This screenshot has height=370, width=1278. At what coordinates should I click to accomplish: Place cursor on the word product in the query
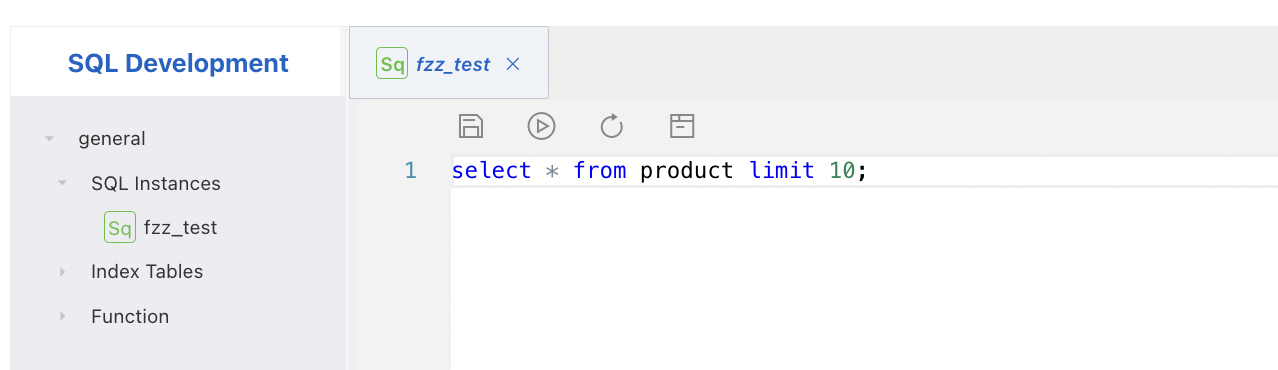point(687,171)
